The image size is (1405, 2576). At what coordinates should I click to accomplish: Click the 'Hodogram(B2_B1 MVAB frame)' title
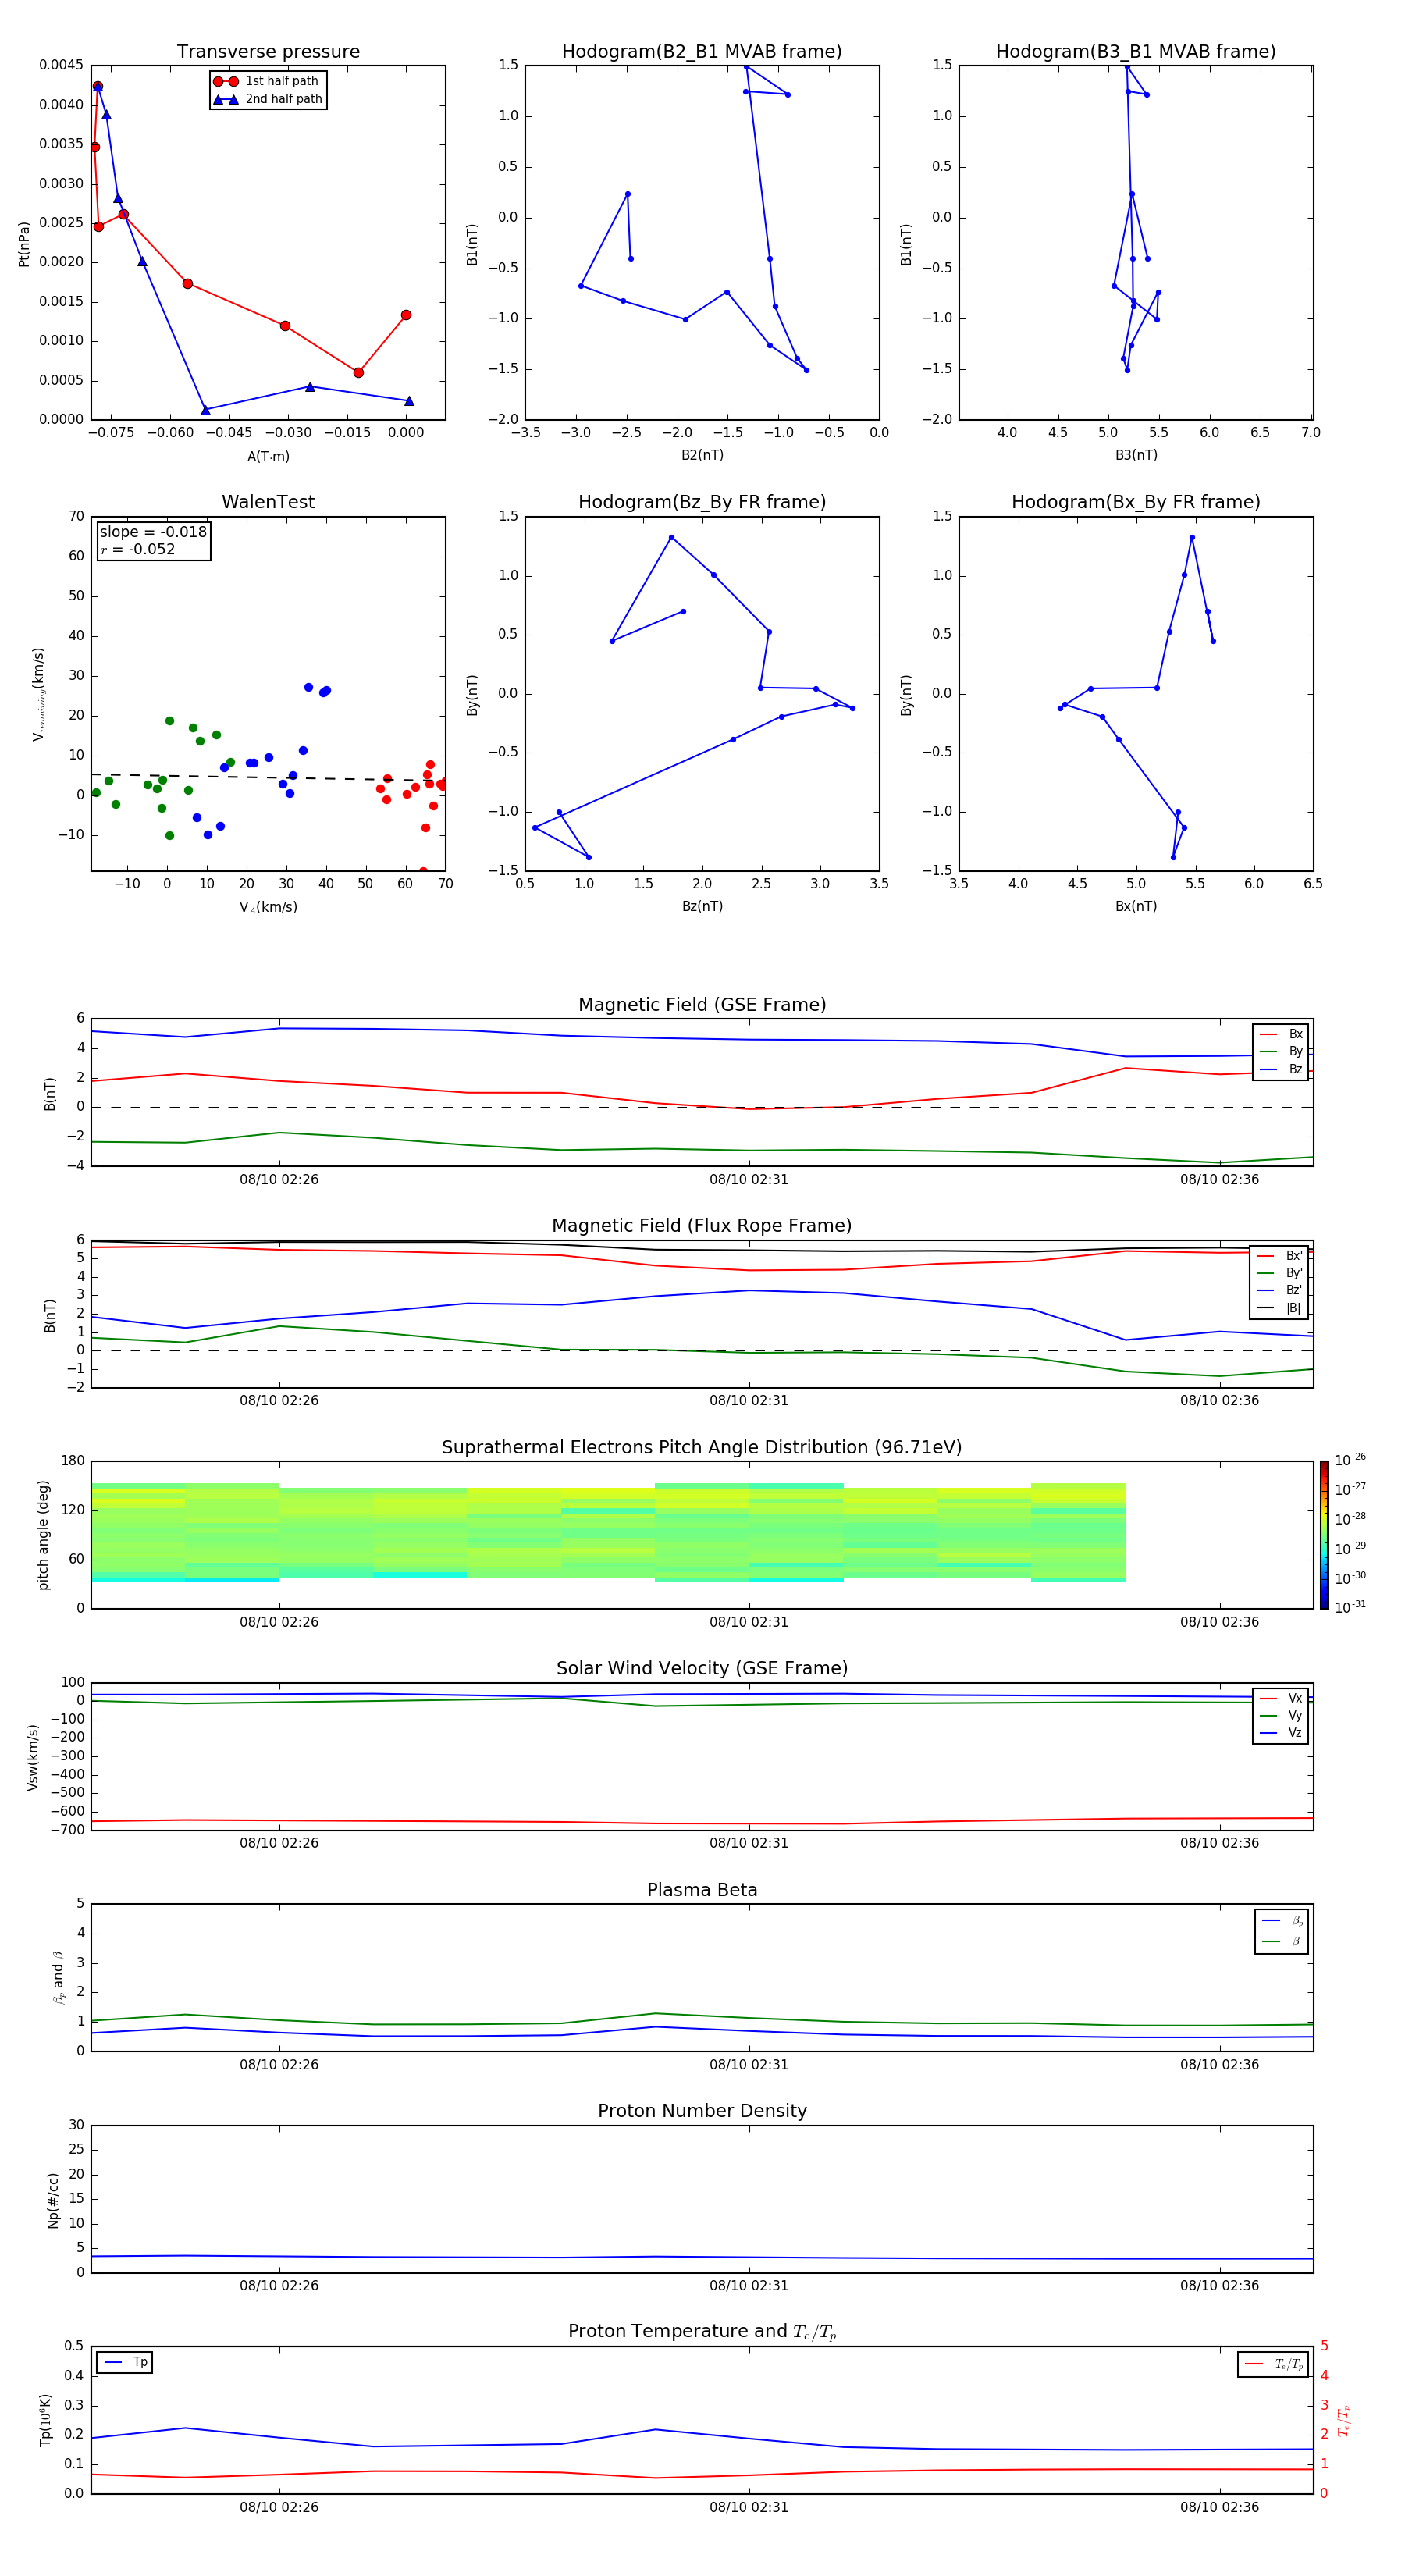tap(702, 51)
